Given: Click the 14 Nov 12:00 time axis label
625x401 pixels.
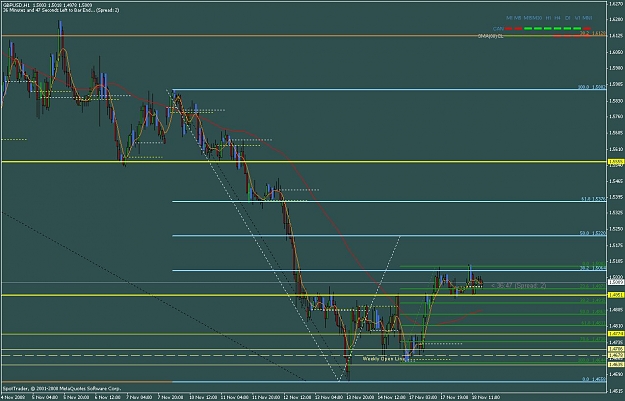Looking at the screenshot, I should pos(391,397).
